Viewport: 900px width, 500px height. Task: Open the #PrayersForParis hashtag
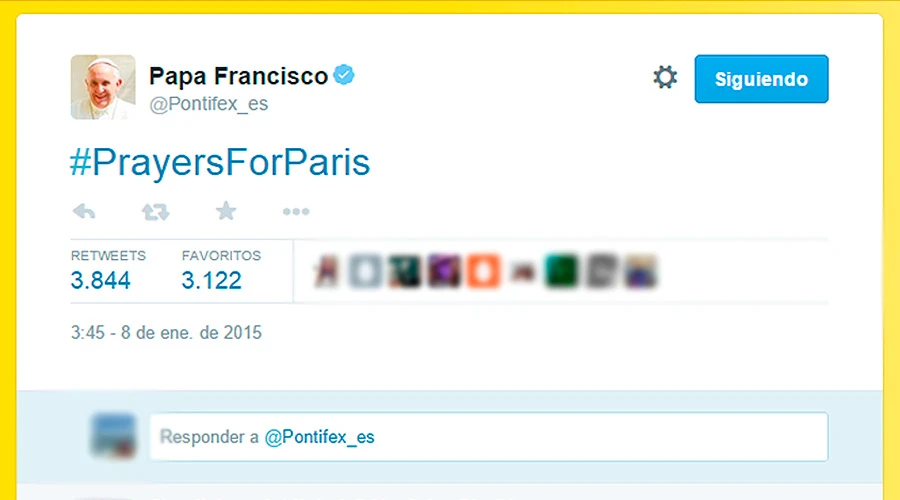[220, 162]
